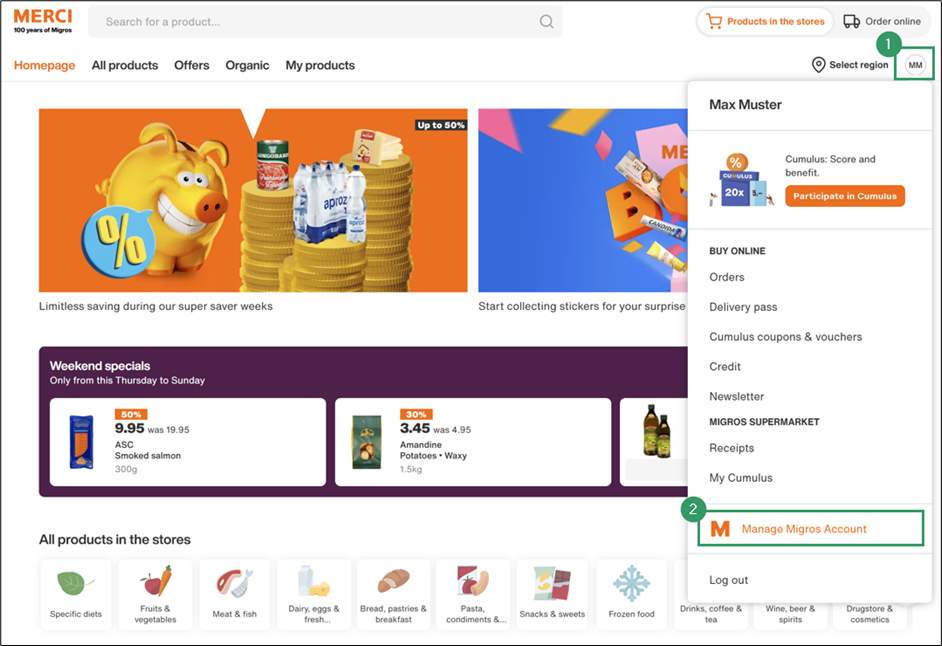
Task: Click the Select region label
Action: (x=858, y=65)
